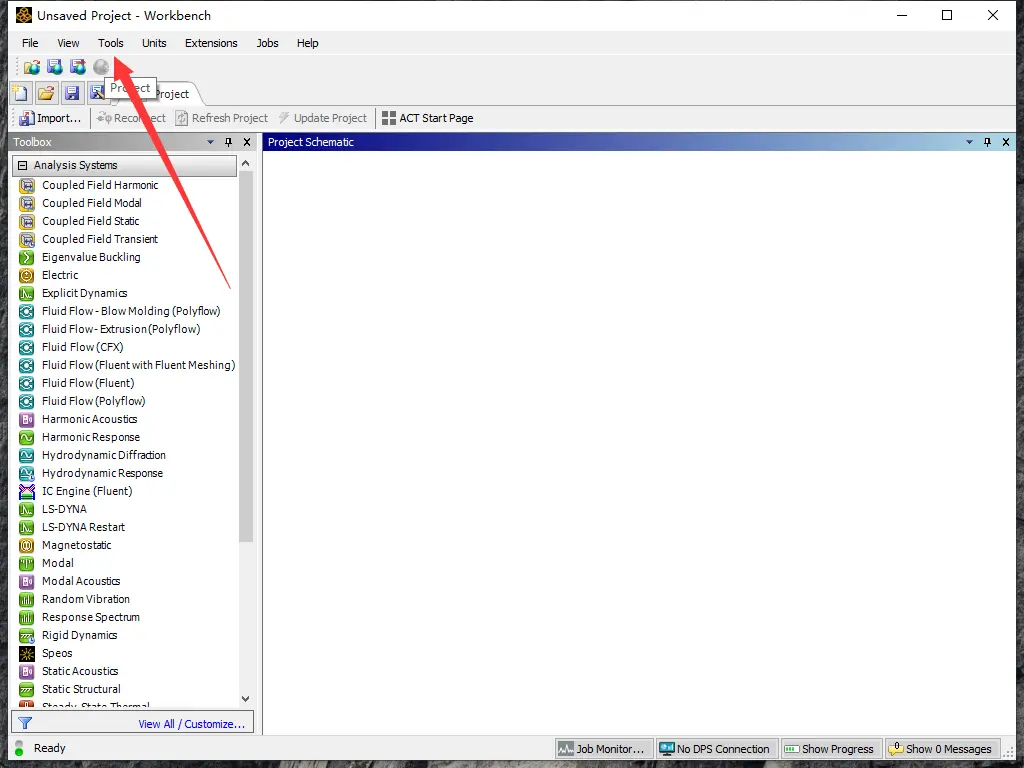Click the Coupled Field Modal icon
Viewport: 1024px width, 768px height.
point(27,203)
